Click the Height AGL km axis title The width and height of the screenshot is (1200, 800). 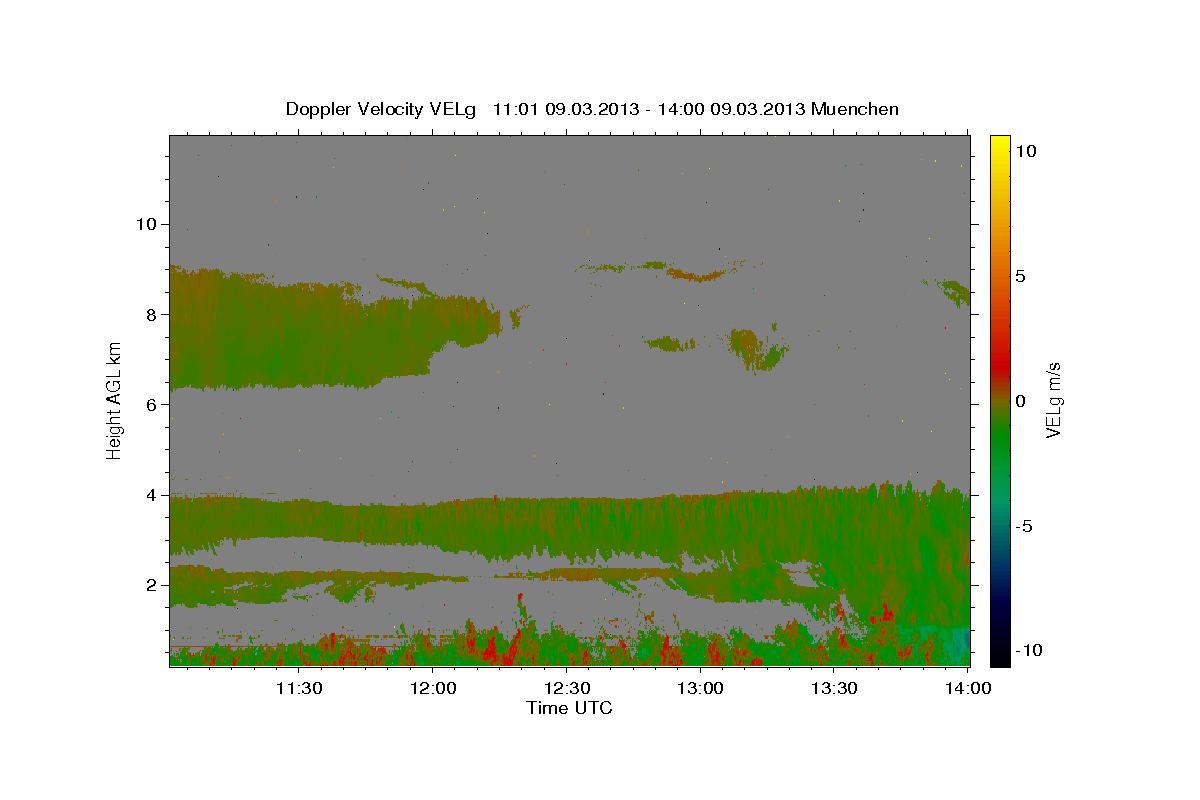click(114, 400)
